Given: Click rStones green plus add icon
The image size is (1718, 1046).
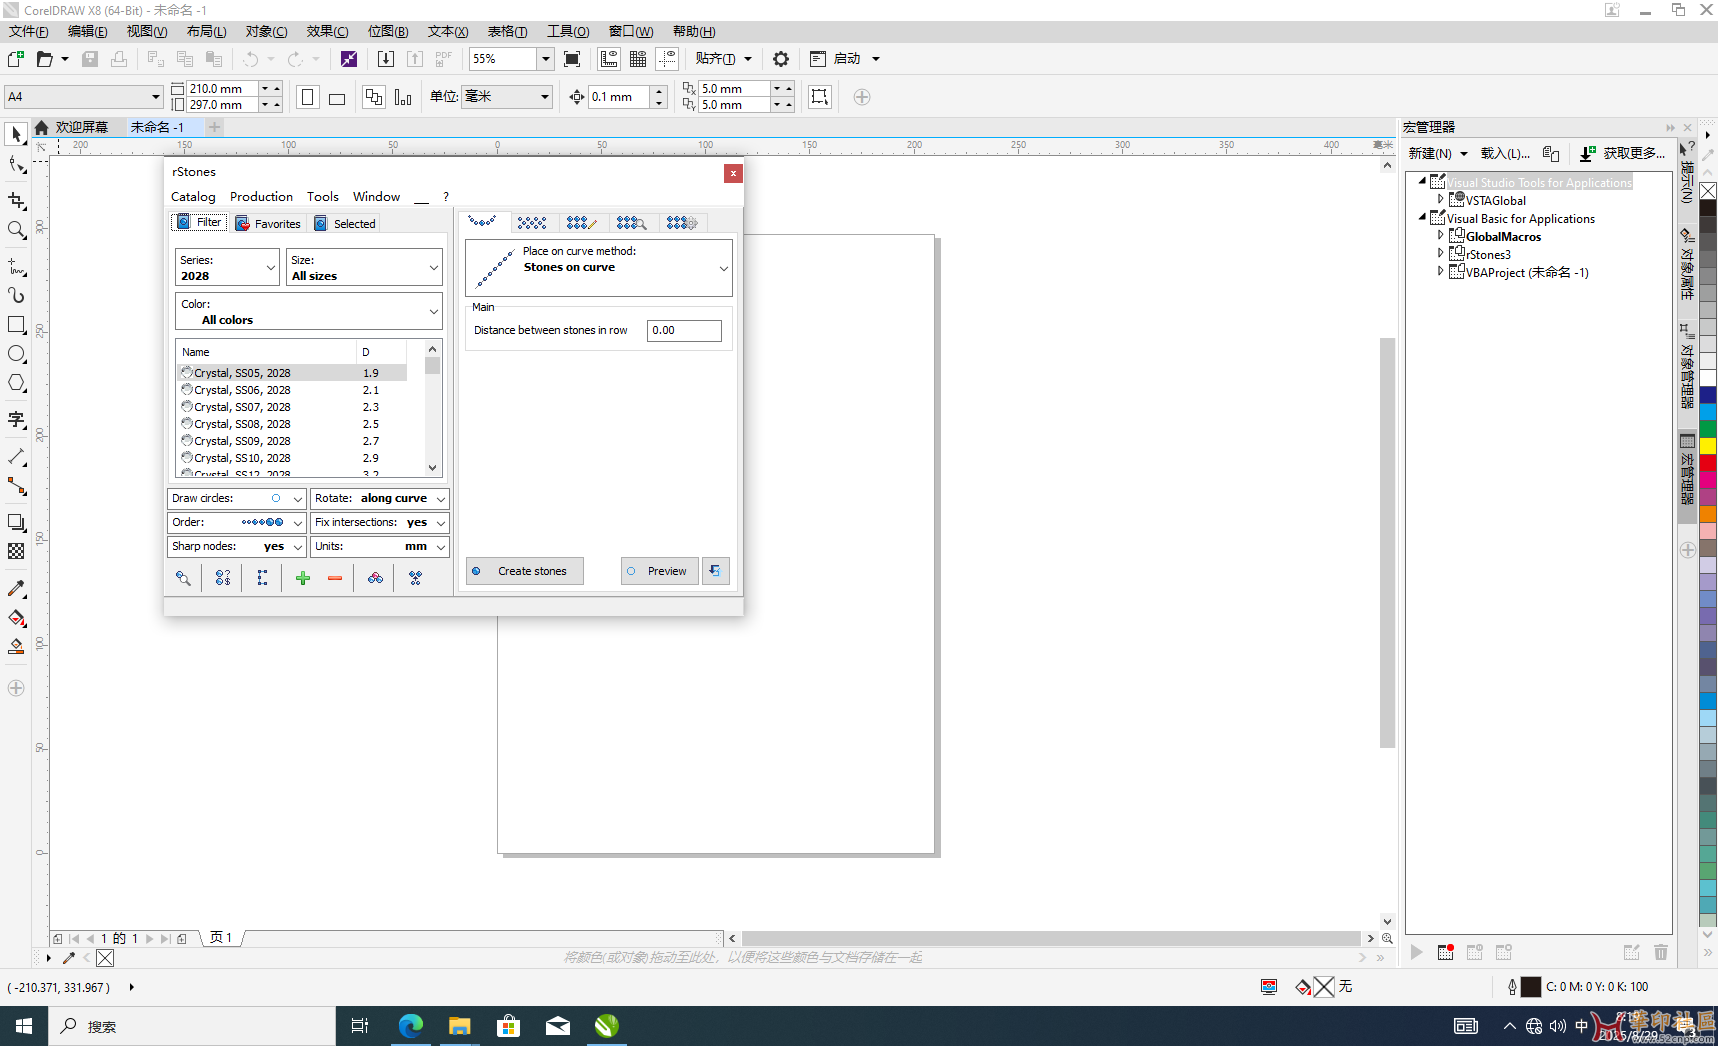Looking at the screenshot, I should pos(303,578).
